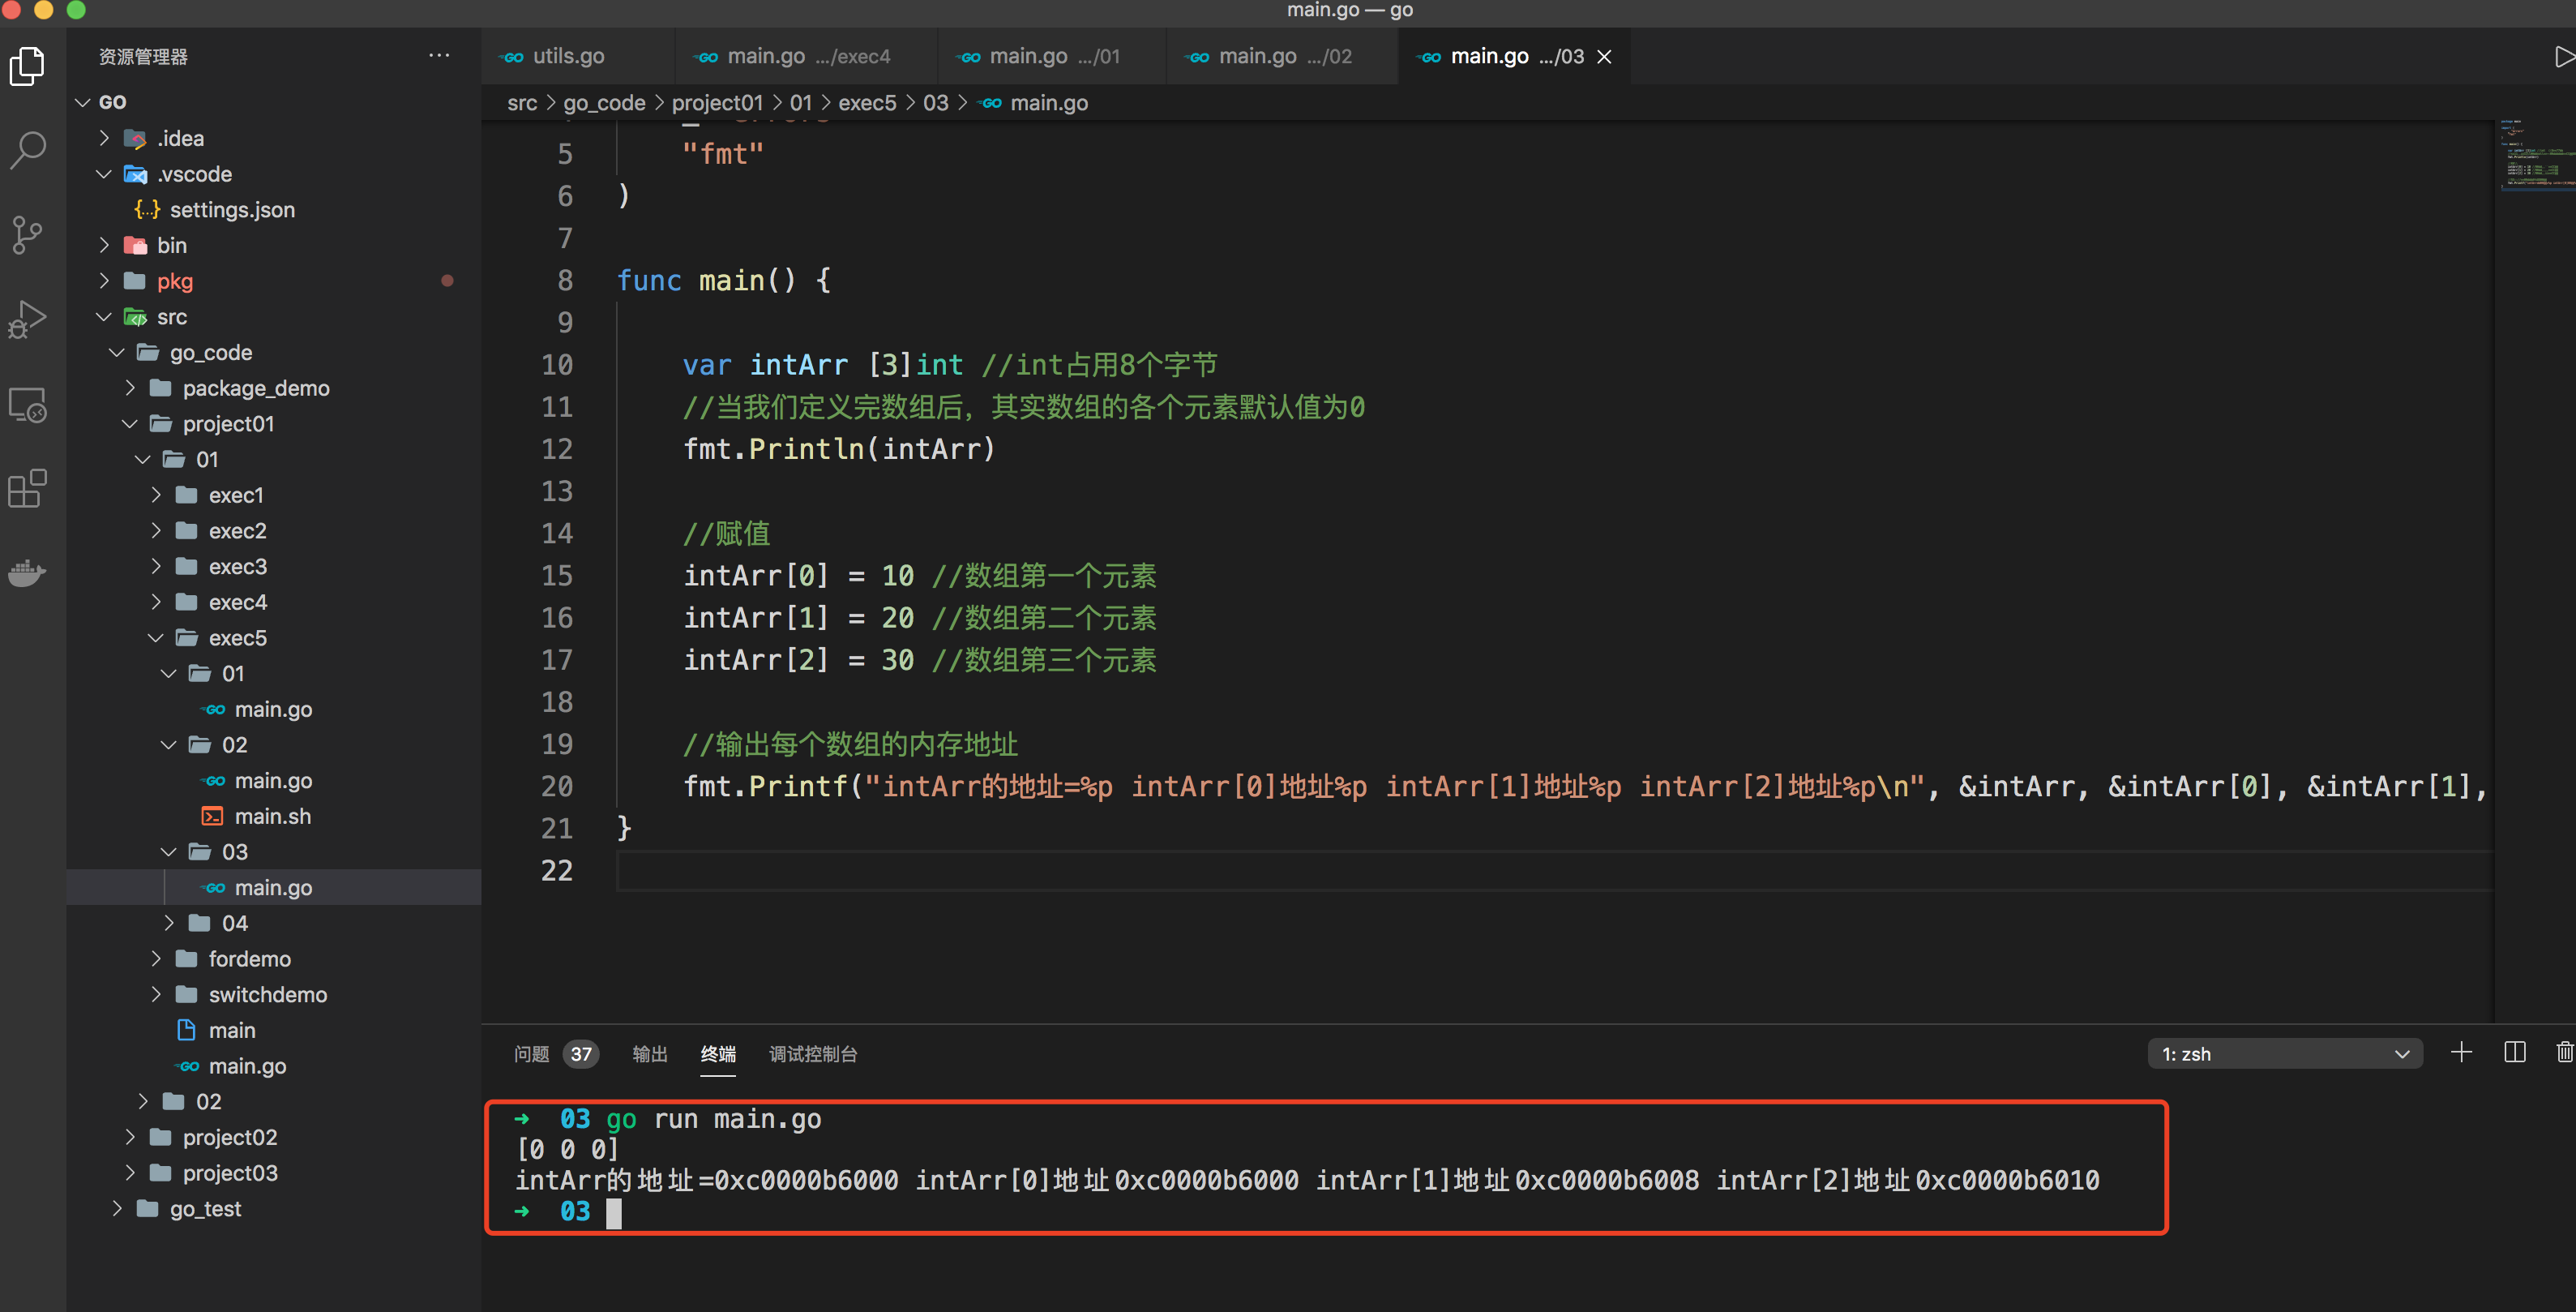The image size is (2576, 1312).
Task: Open the Run and Debug view
Action: pyautogui.click(x=27, y=319)
